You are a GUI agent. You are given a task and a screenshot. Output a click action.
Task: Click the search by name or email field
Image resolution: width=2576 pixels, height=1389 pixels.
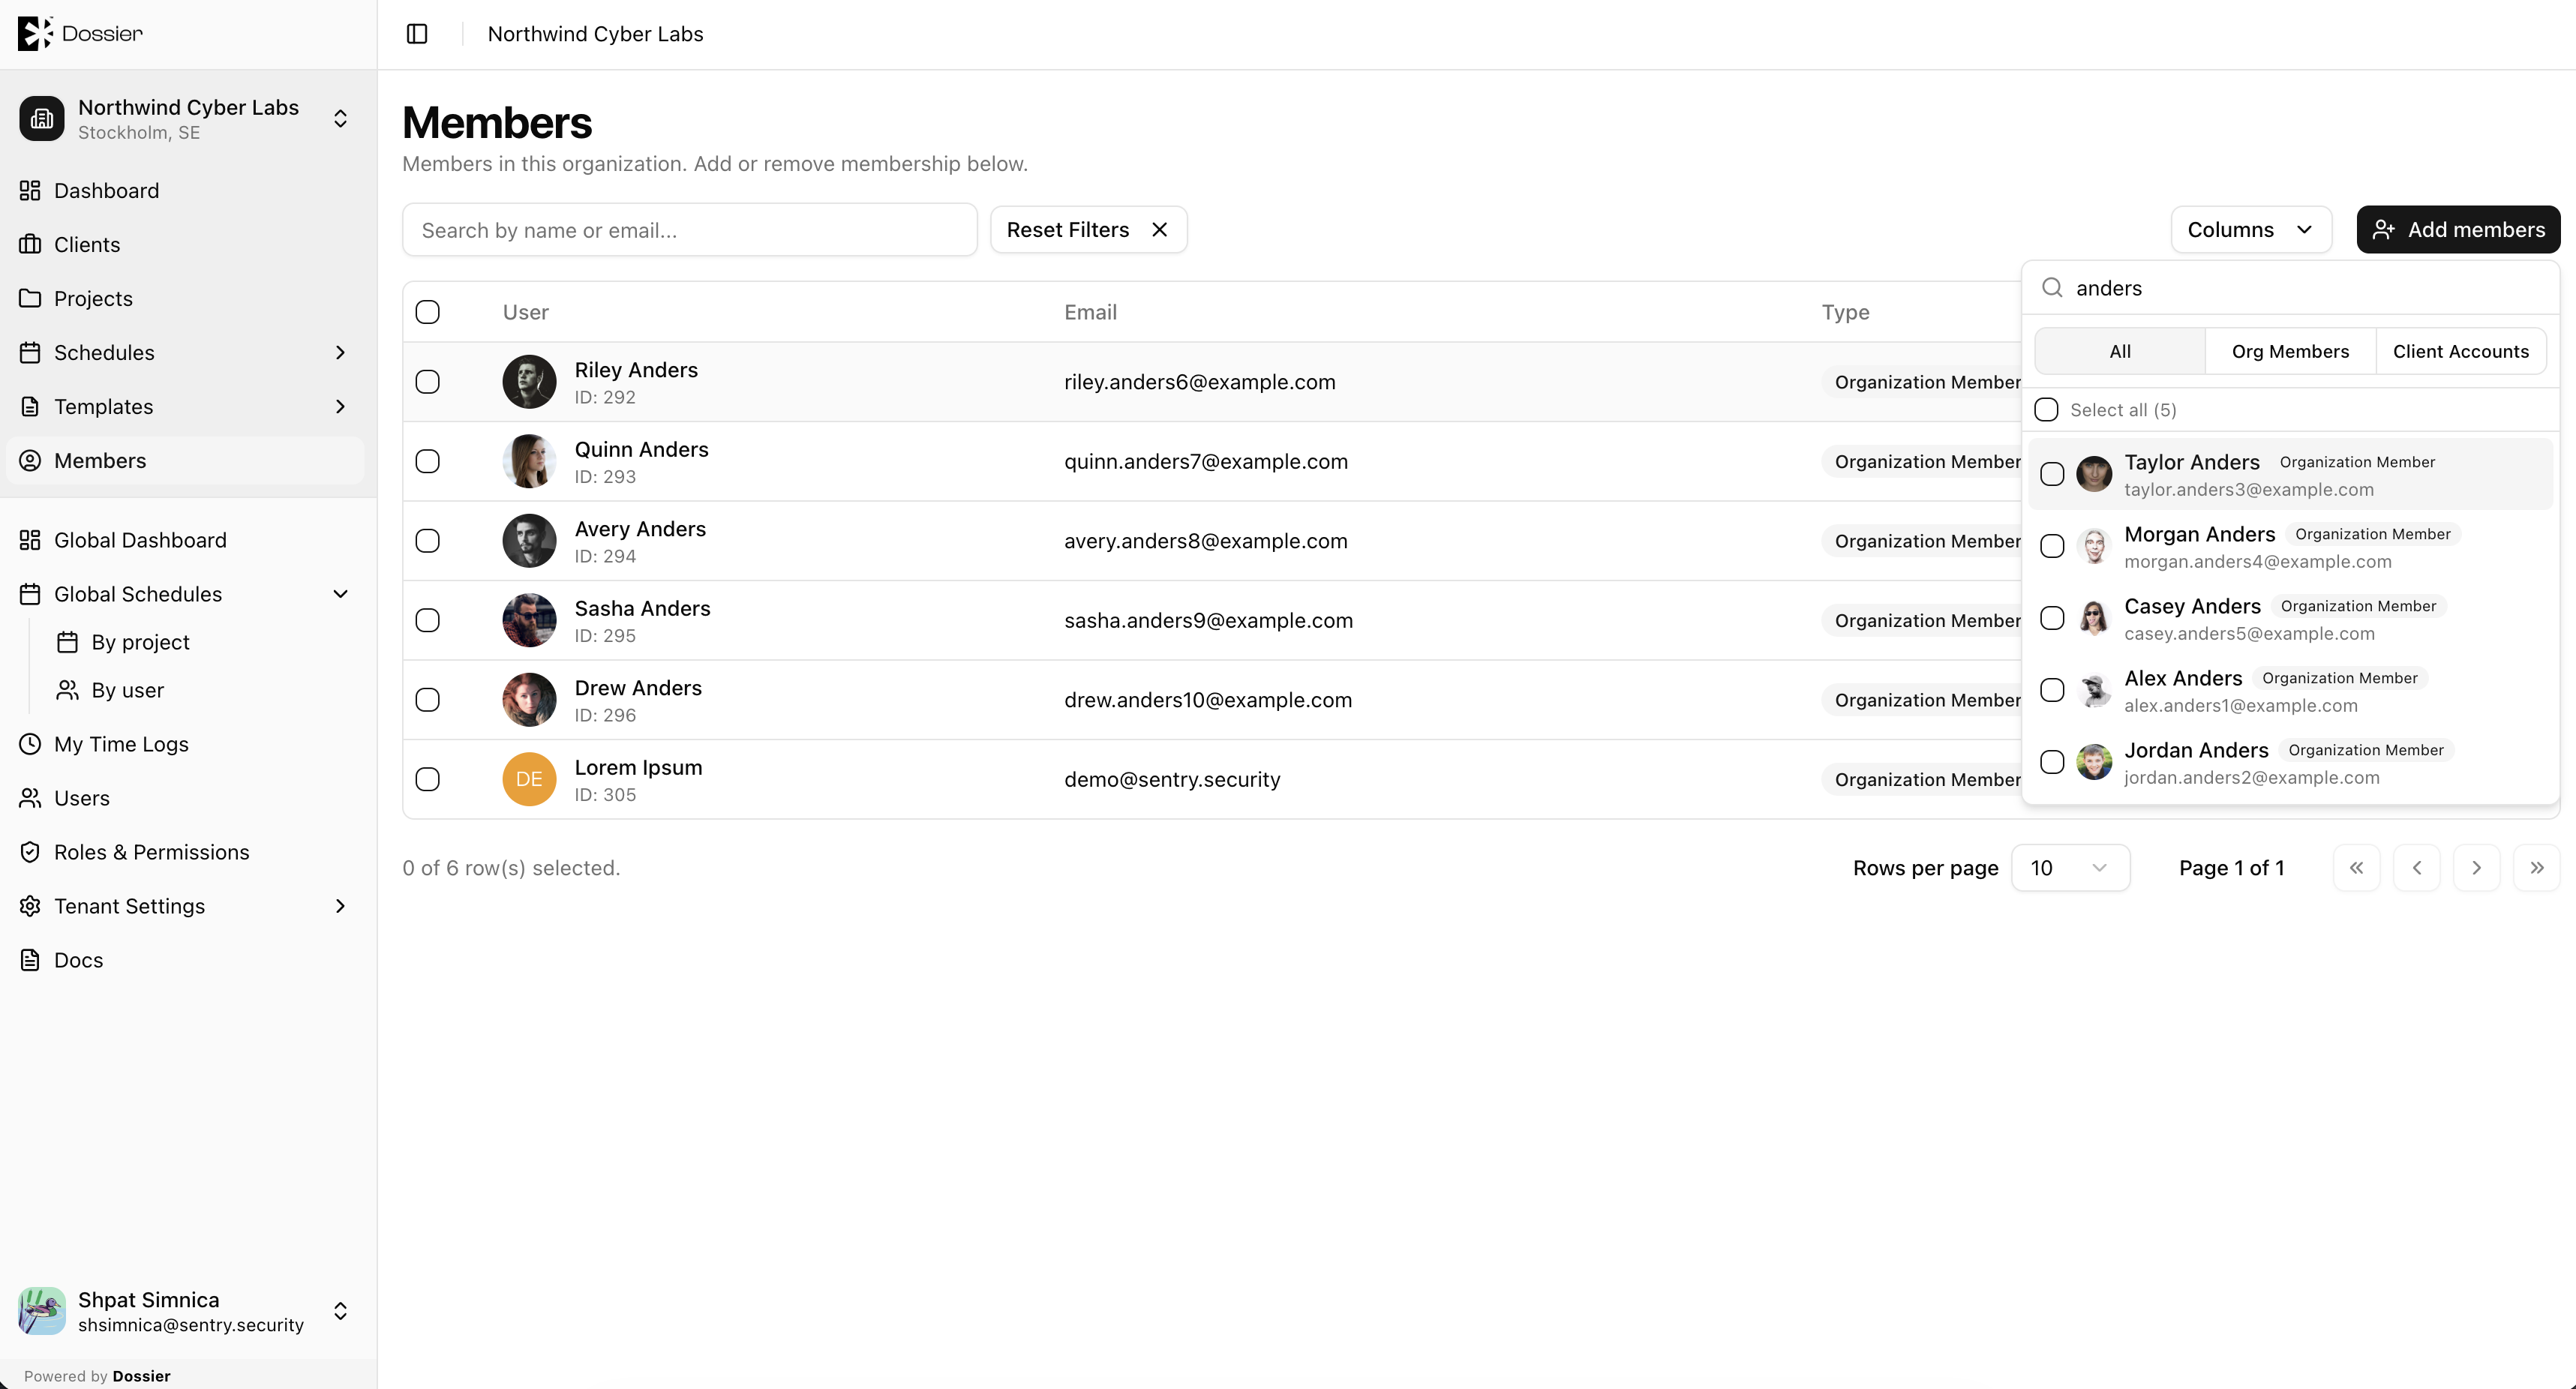coord(689,230)
